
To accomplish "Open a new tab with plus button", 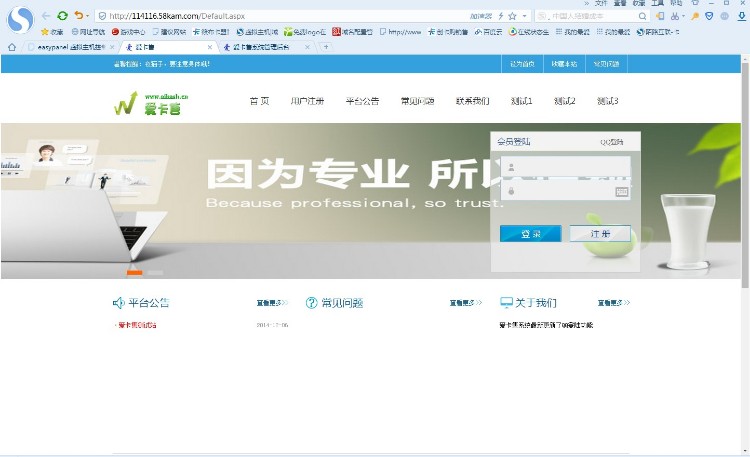I will pyautogui.click(x=326, y=47).
